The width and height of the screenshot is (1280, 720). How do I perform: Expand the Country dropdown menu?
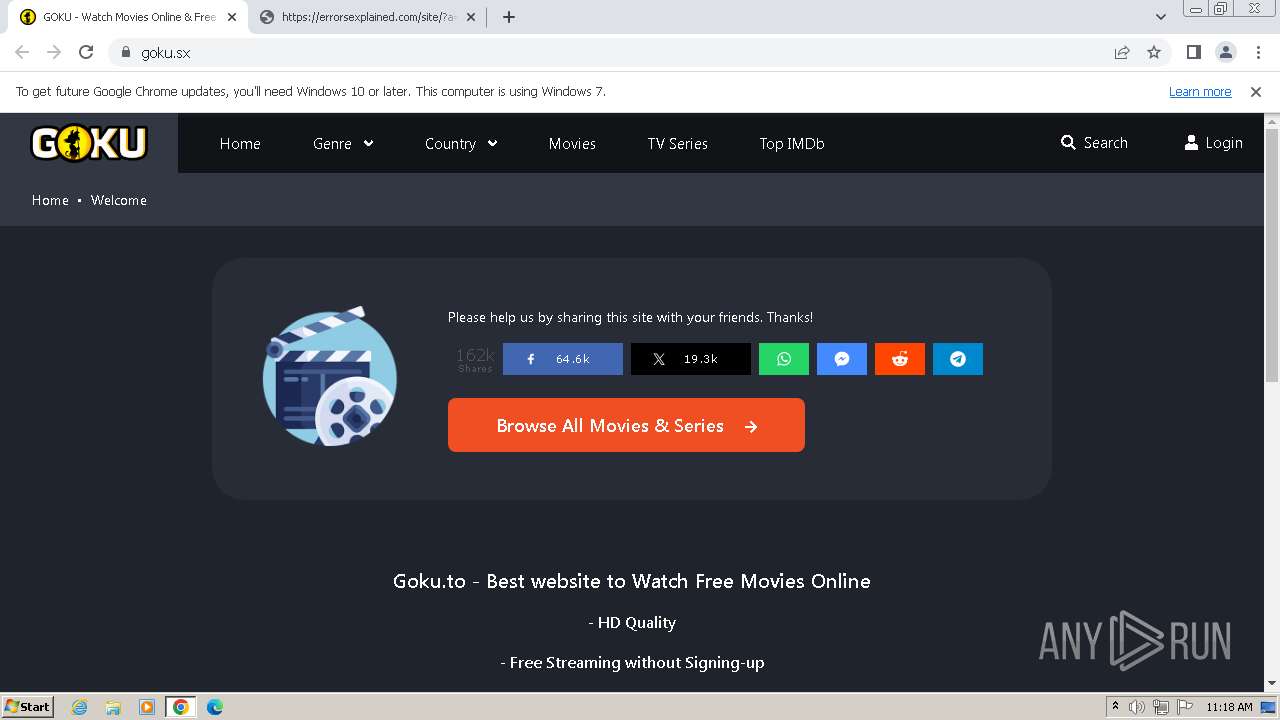[461, 144]
